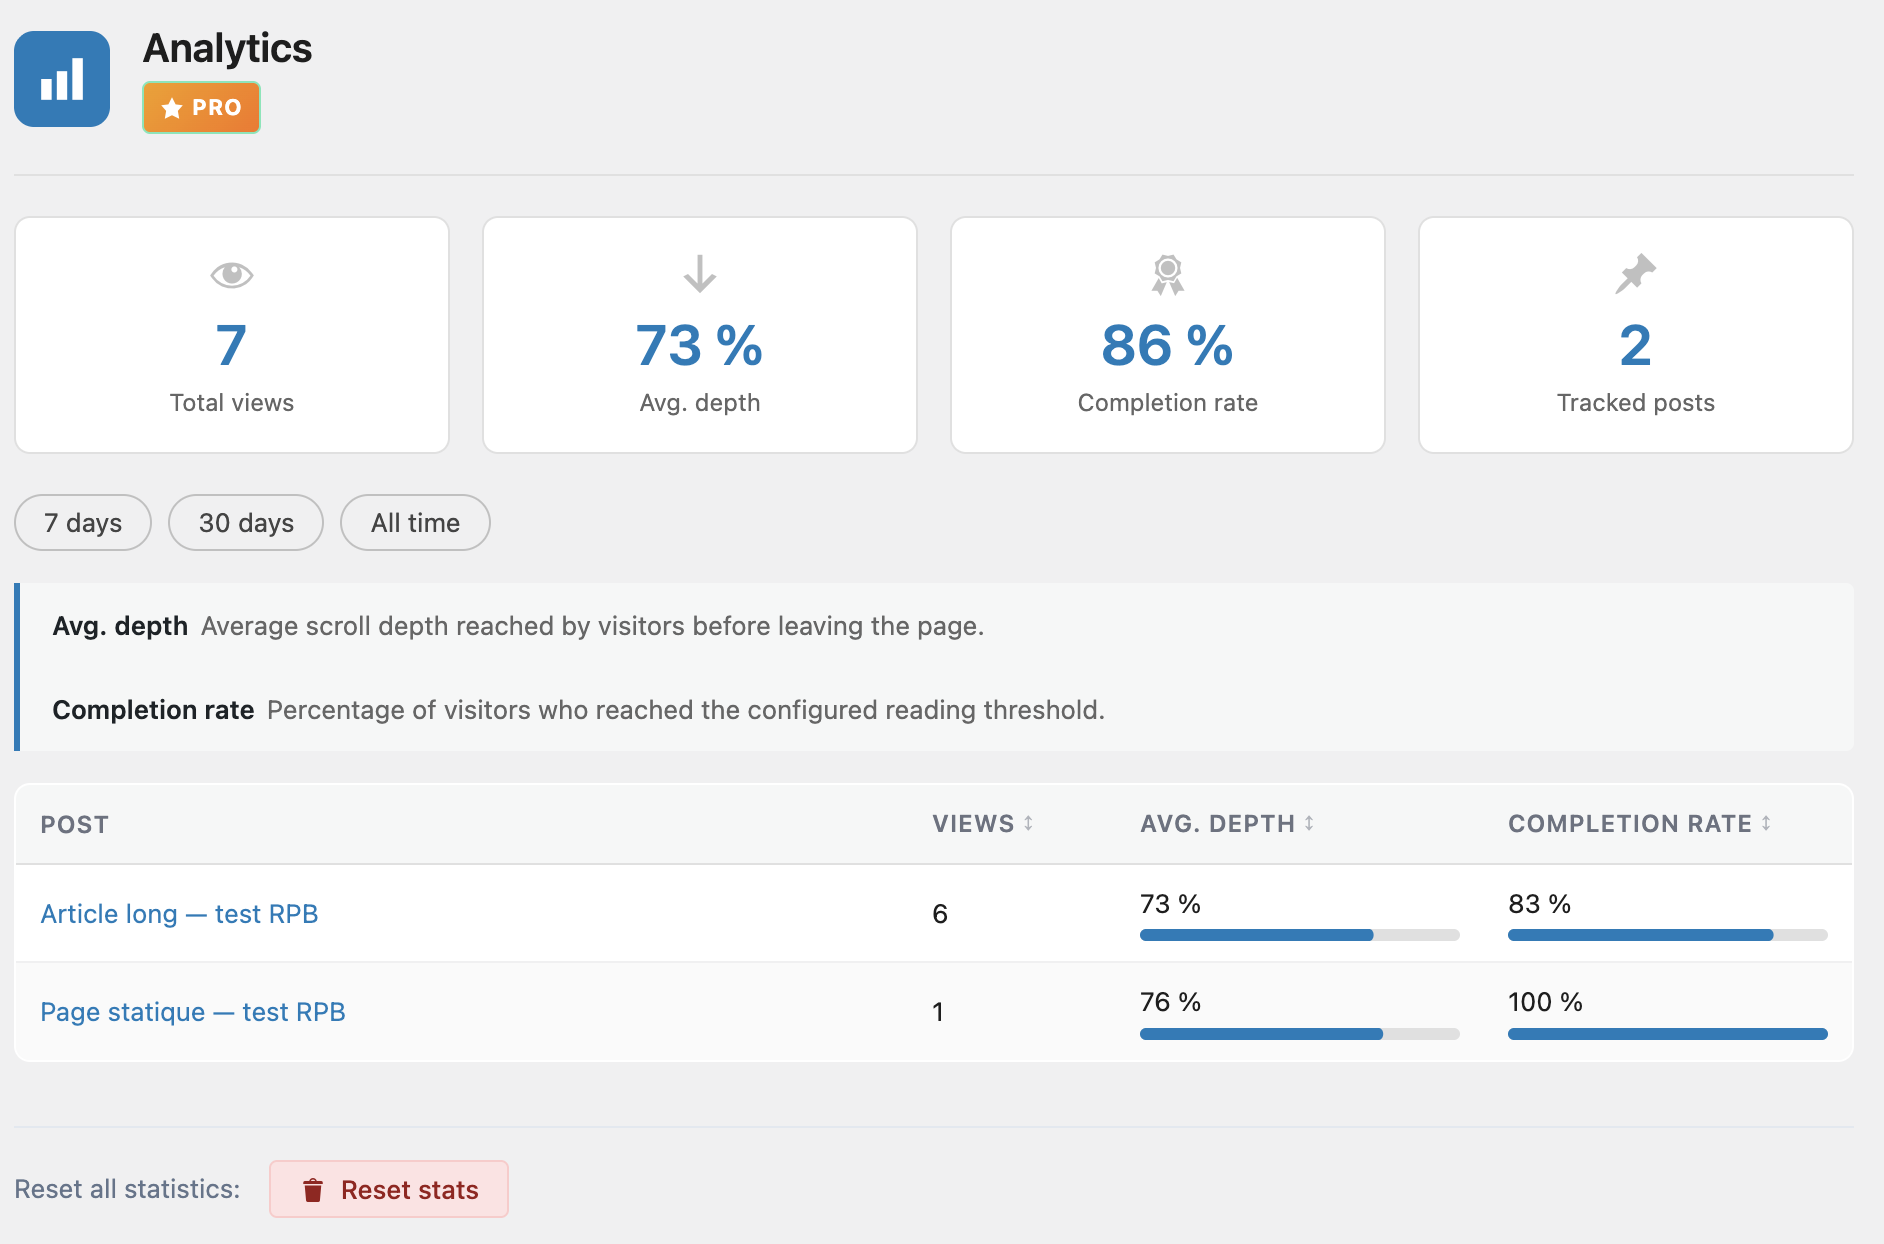Toggle the 7 days filter
Screen dimensions: 1884x1244
coord(82,522)
